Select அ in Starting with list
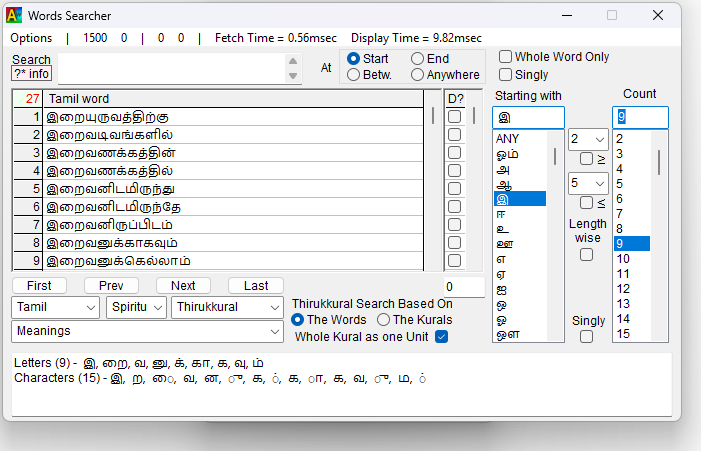The width and height of the screenshot is (701, 451). pyautogui.click(x=520, y=169)
